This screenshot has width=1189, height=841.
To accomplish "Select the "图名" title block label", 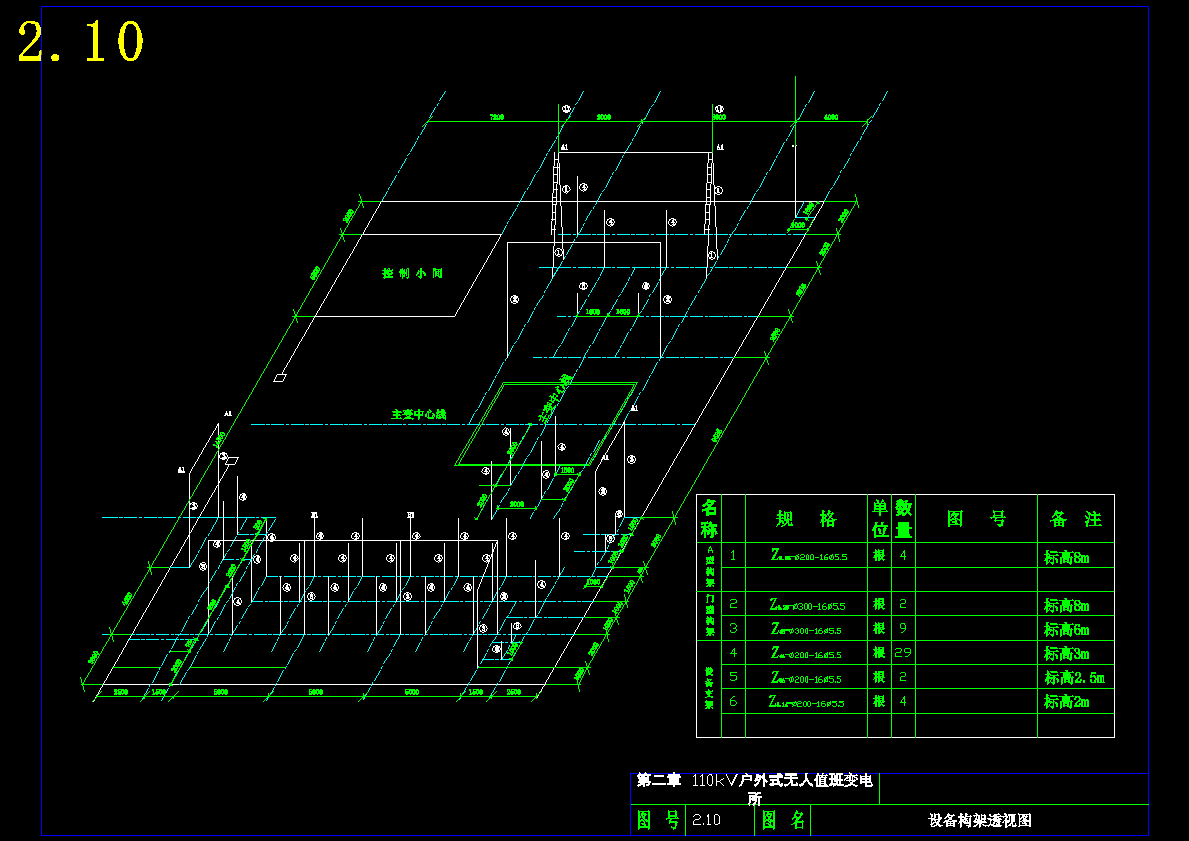I will tap(783, 820).
